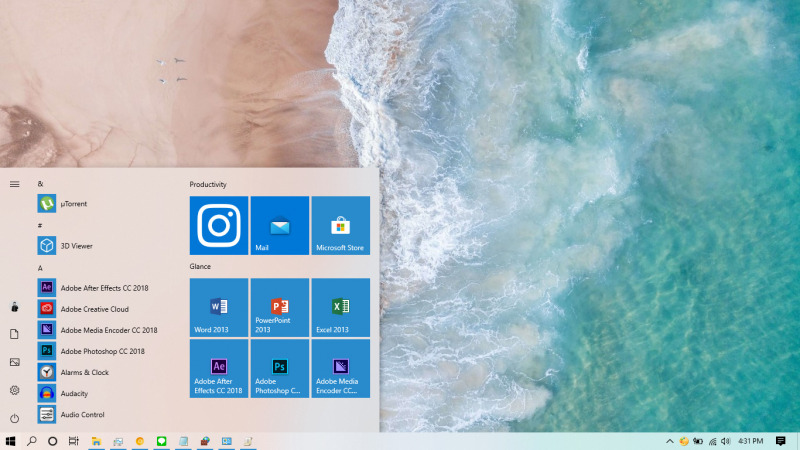Open the Instagram tile
The height and width of the screenshot is (450, 800).
point(219,226)
